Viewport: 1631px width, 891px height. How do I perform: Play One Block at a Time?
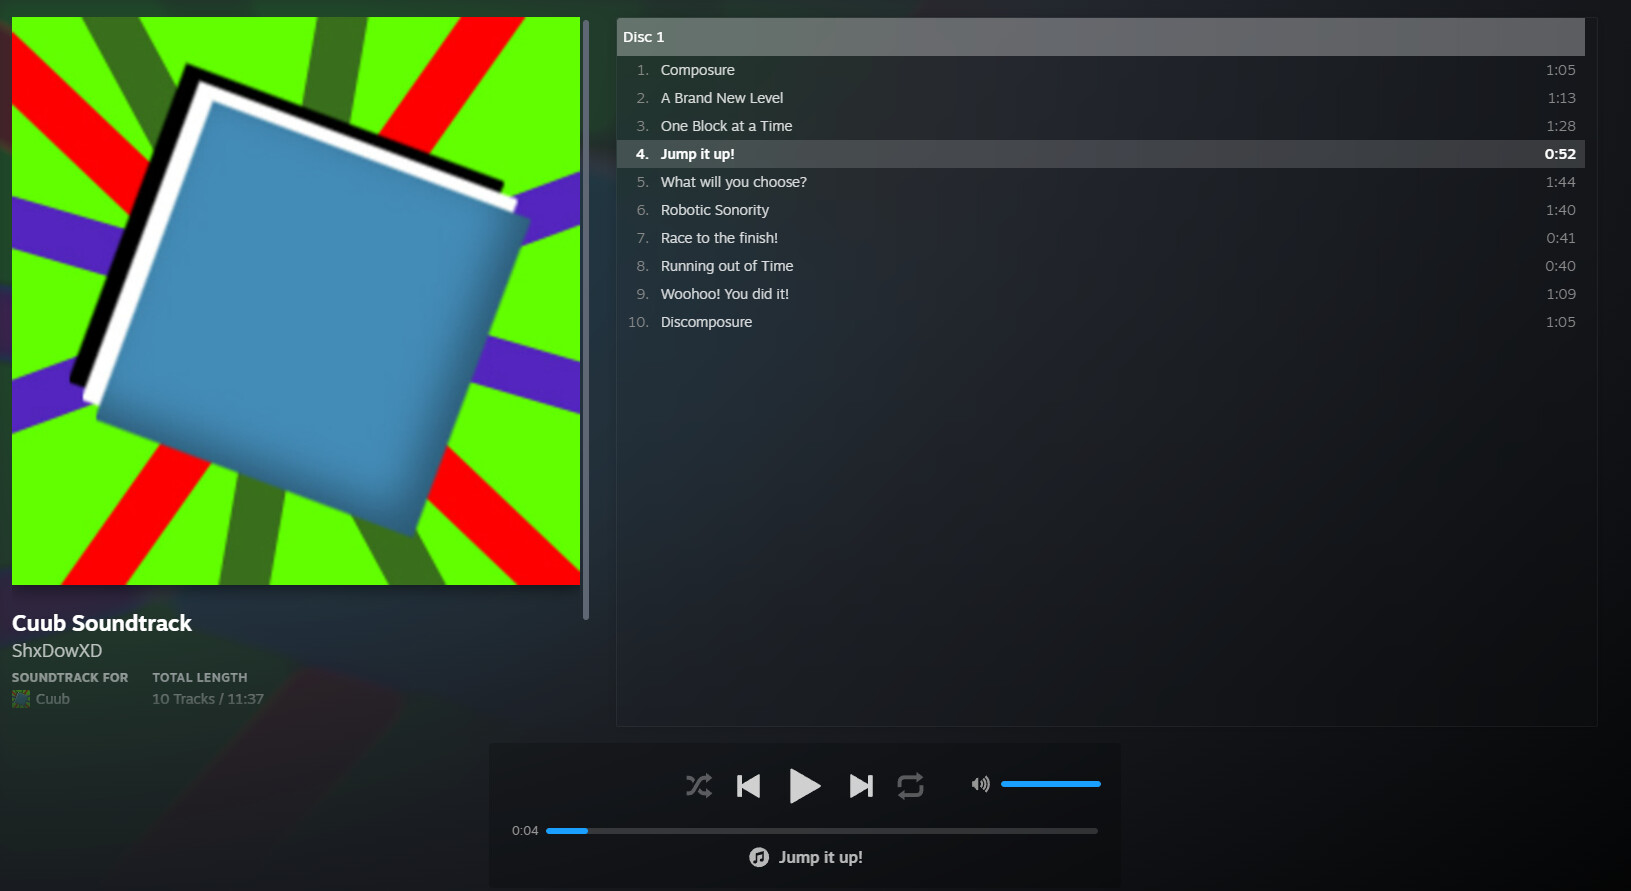726,126
